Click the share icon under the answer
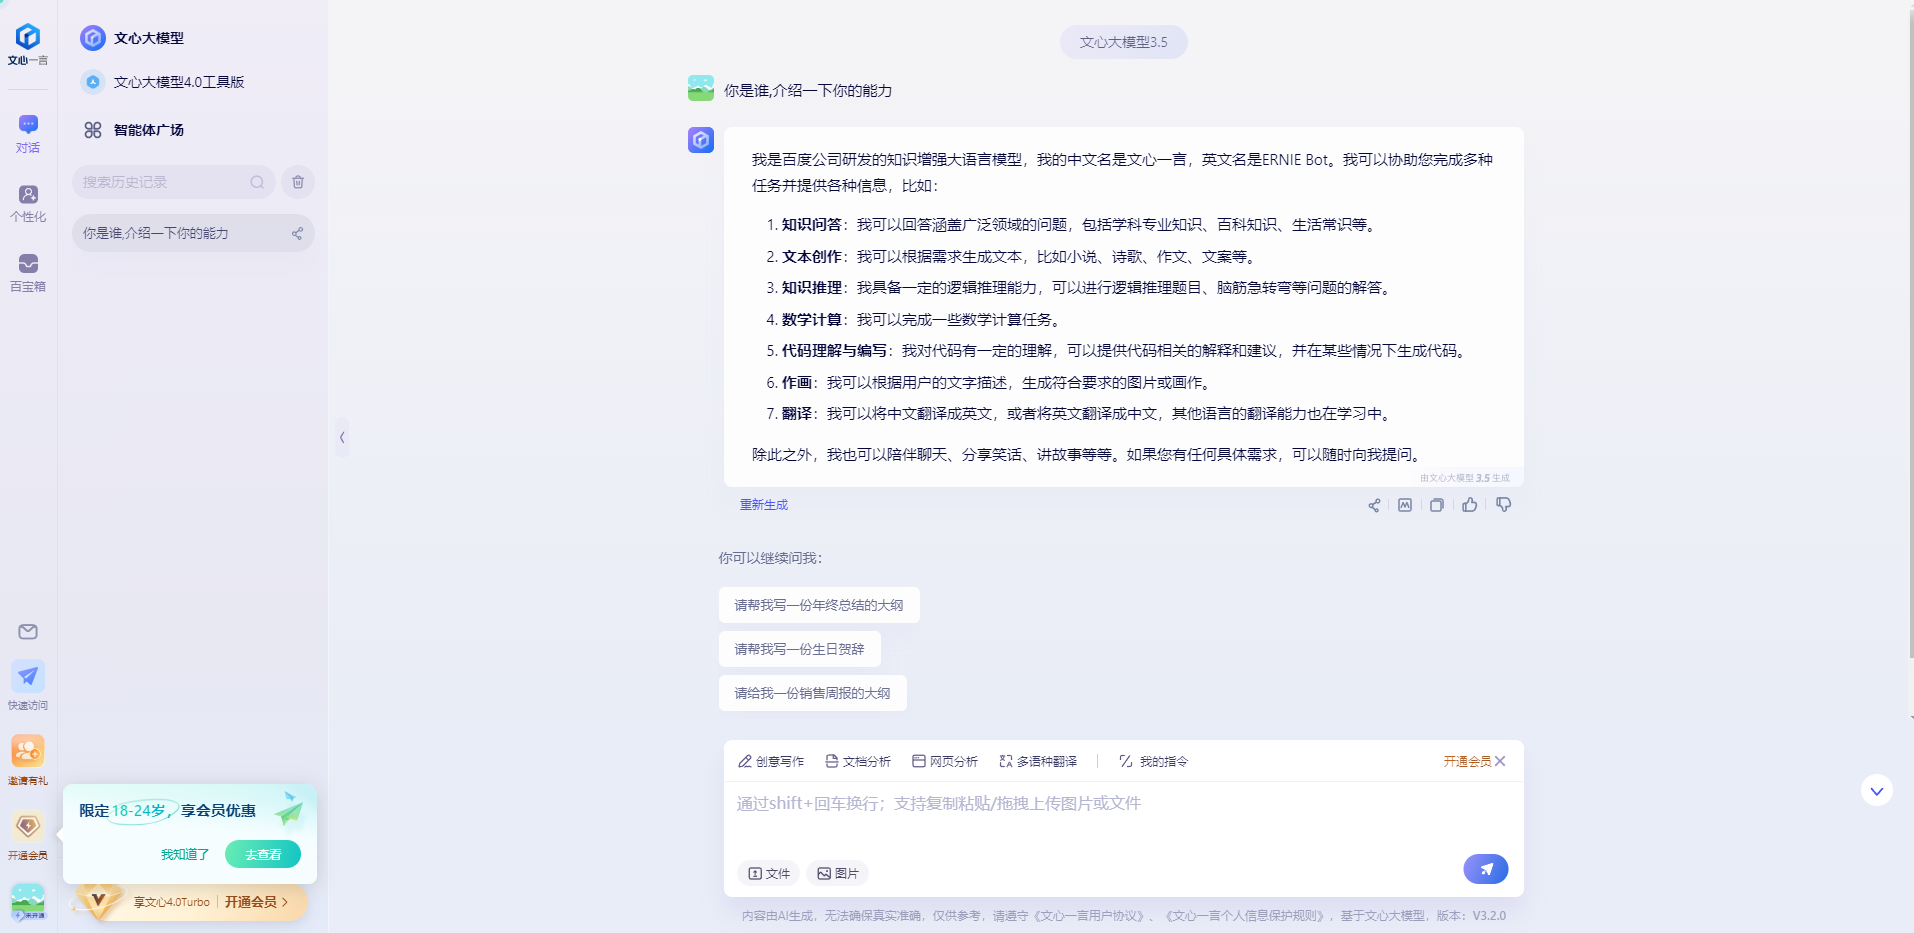1914x933 pixels. click(x=1374, y=505)
